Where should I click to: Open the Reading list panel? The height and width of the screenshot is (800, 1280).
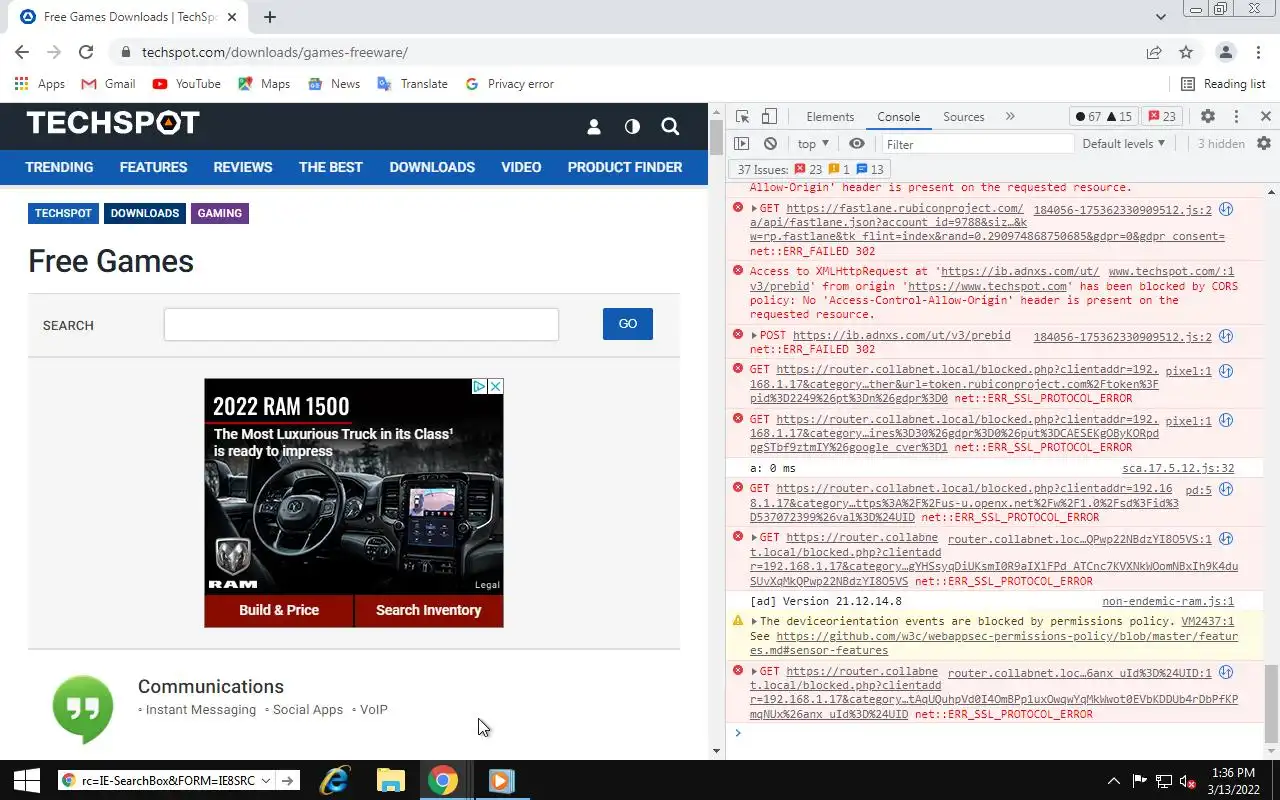(1224, 84)
